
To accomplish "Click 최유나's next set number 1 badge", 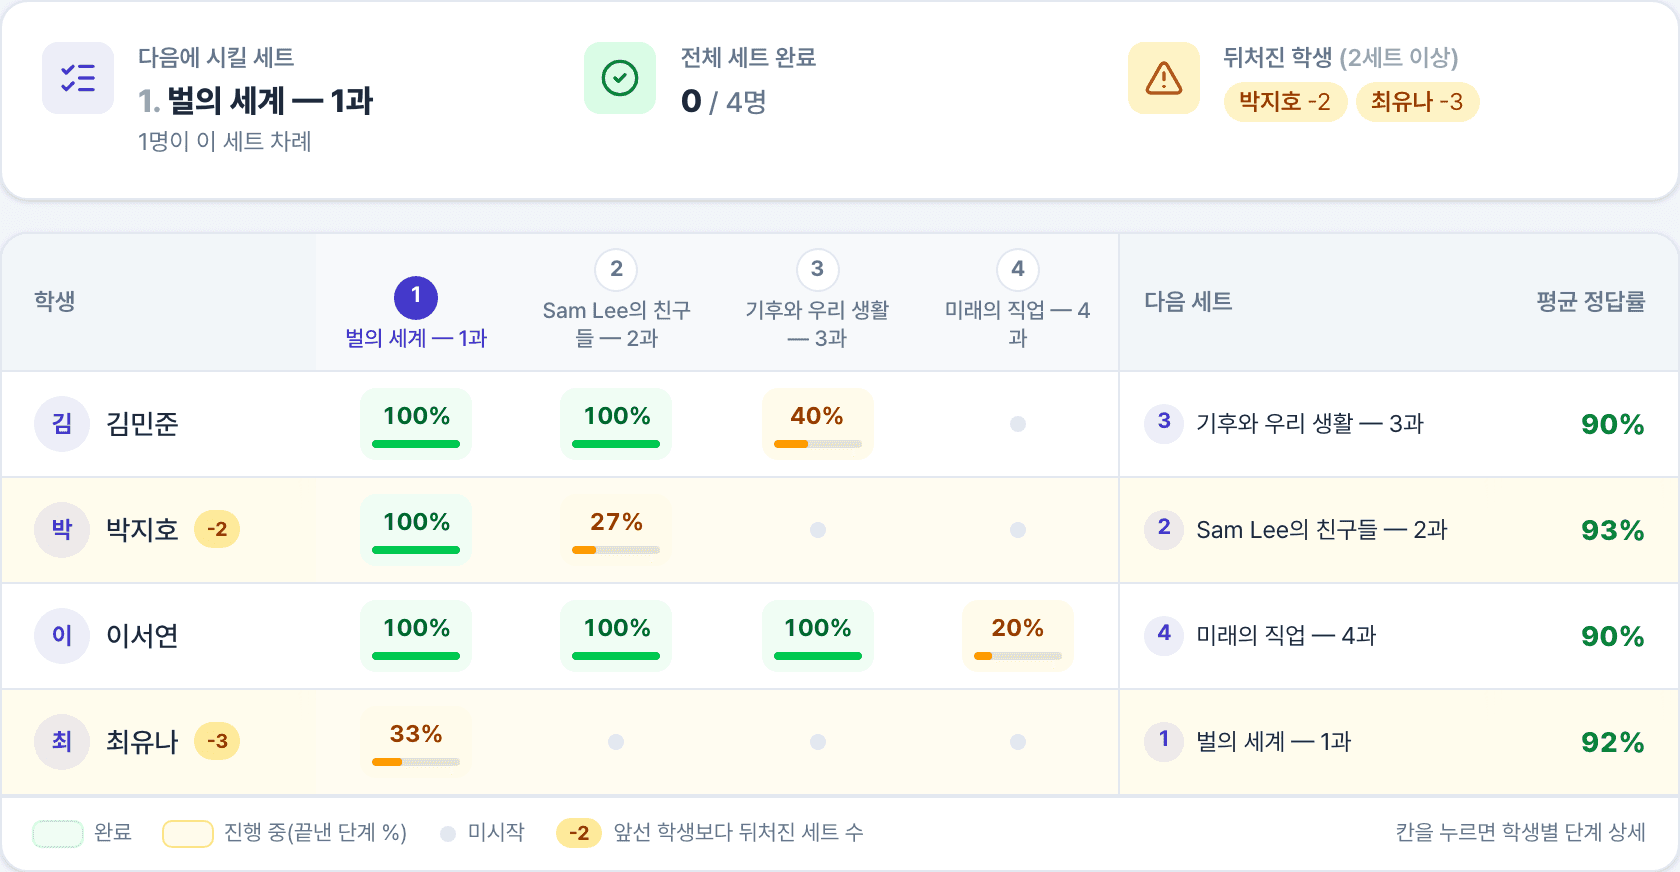I will pos(1164,740).
